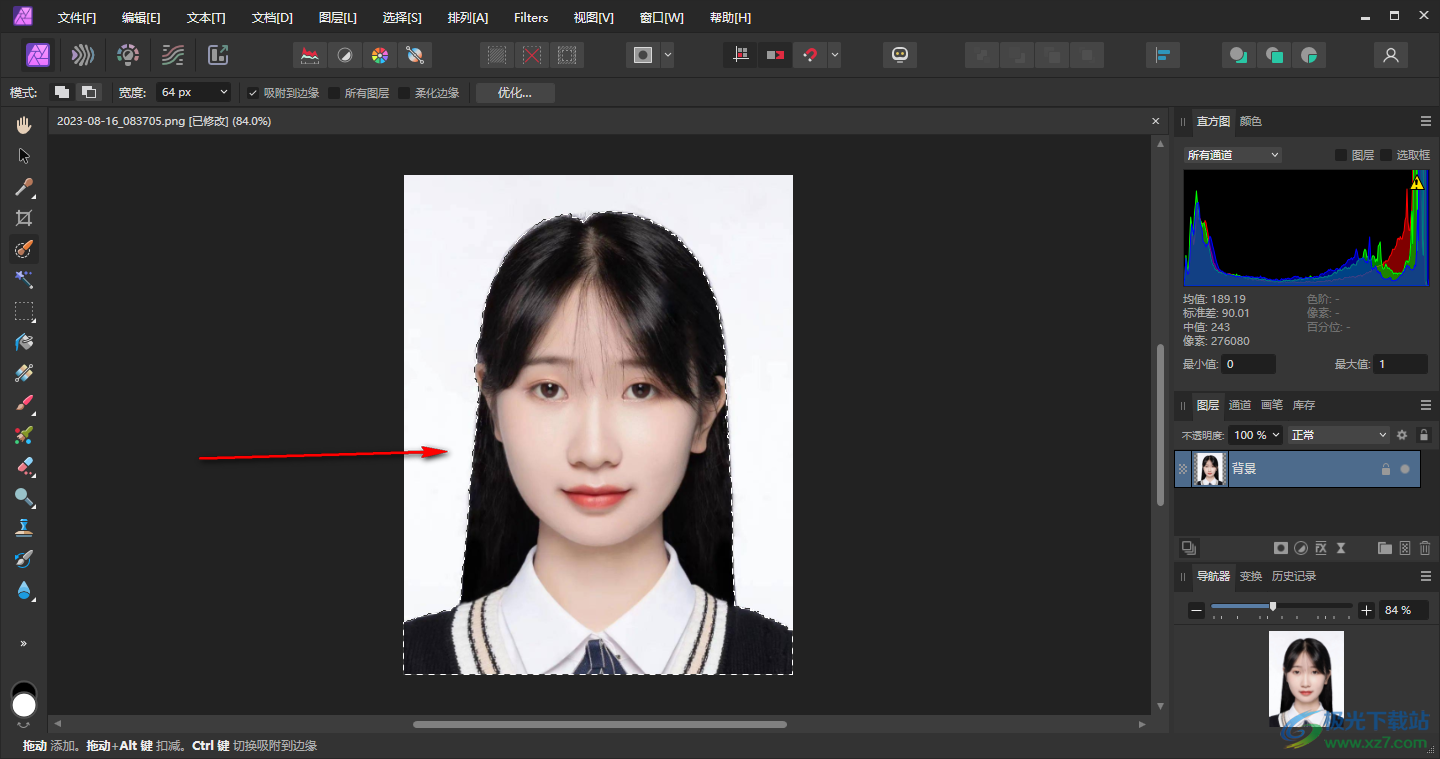Screen dimensions: 1440x759
Task: Select the Clone Stamp tool
Action: click(x=24, y=528)
